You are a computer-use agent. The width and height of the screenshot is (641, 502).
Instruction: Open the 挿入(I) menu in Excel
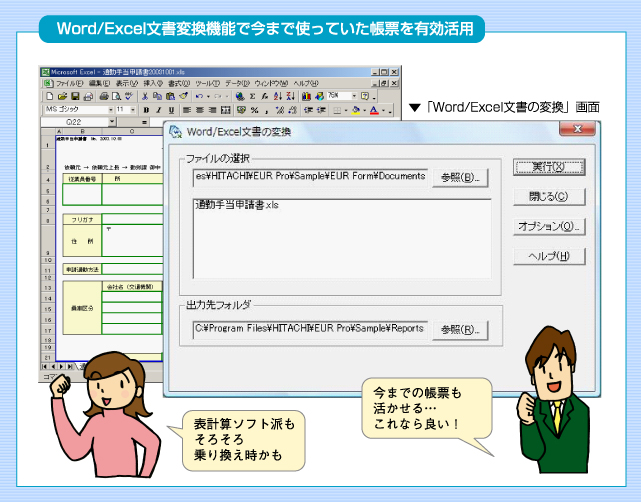153,83
